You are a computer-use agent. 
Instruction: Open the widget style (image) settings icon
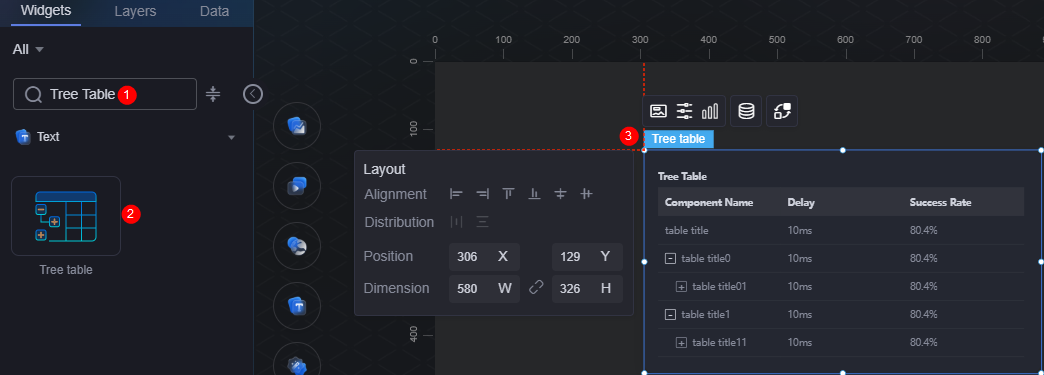point(658,111)
